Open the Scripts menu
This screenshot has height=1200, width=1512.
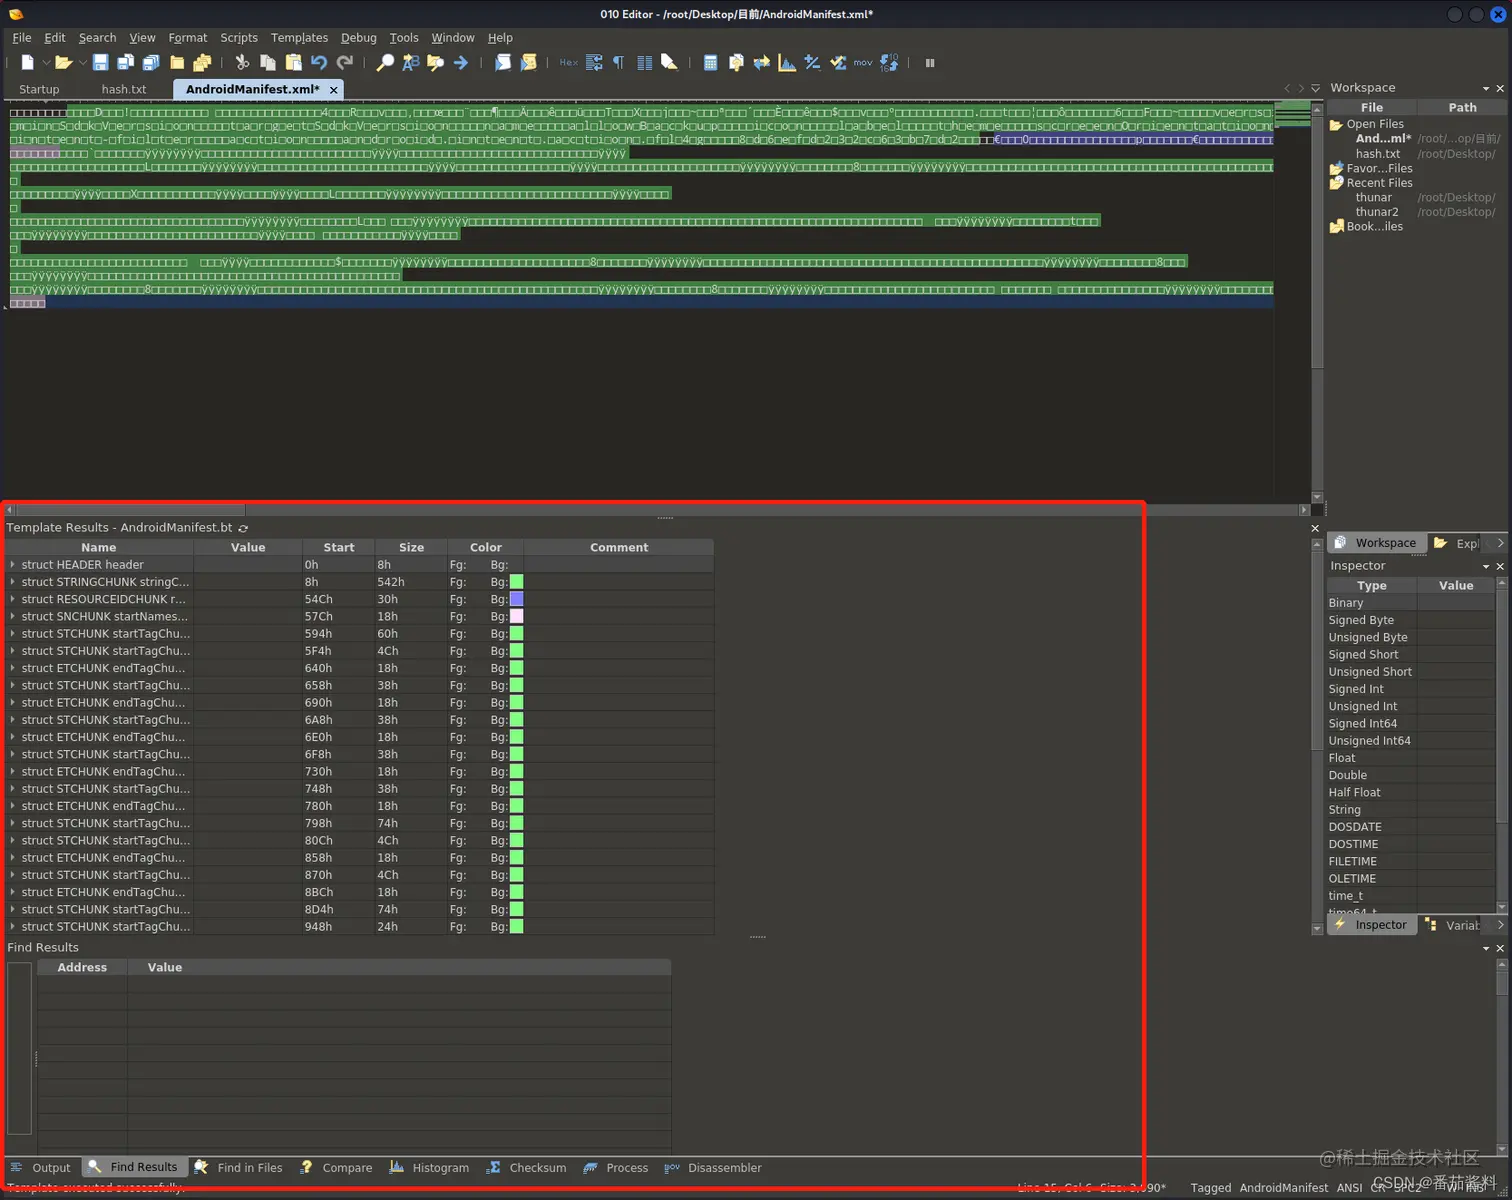[239, 38]
